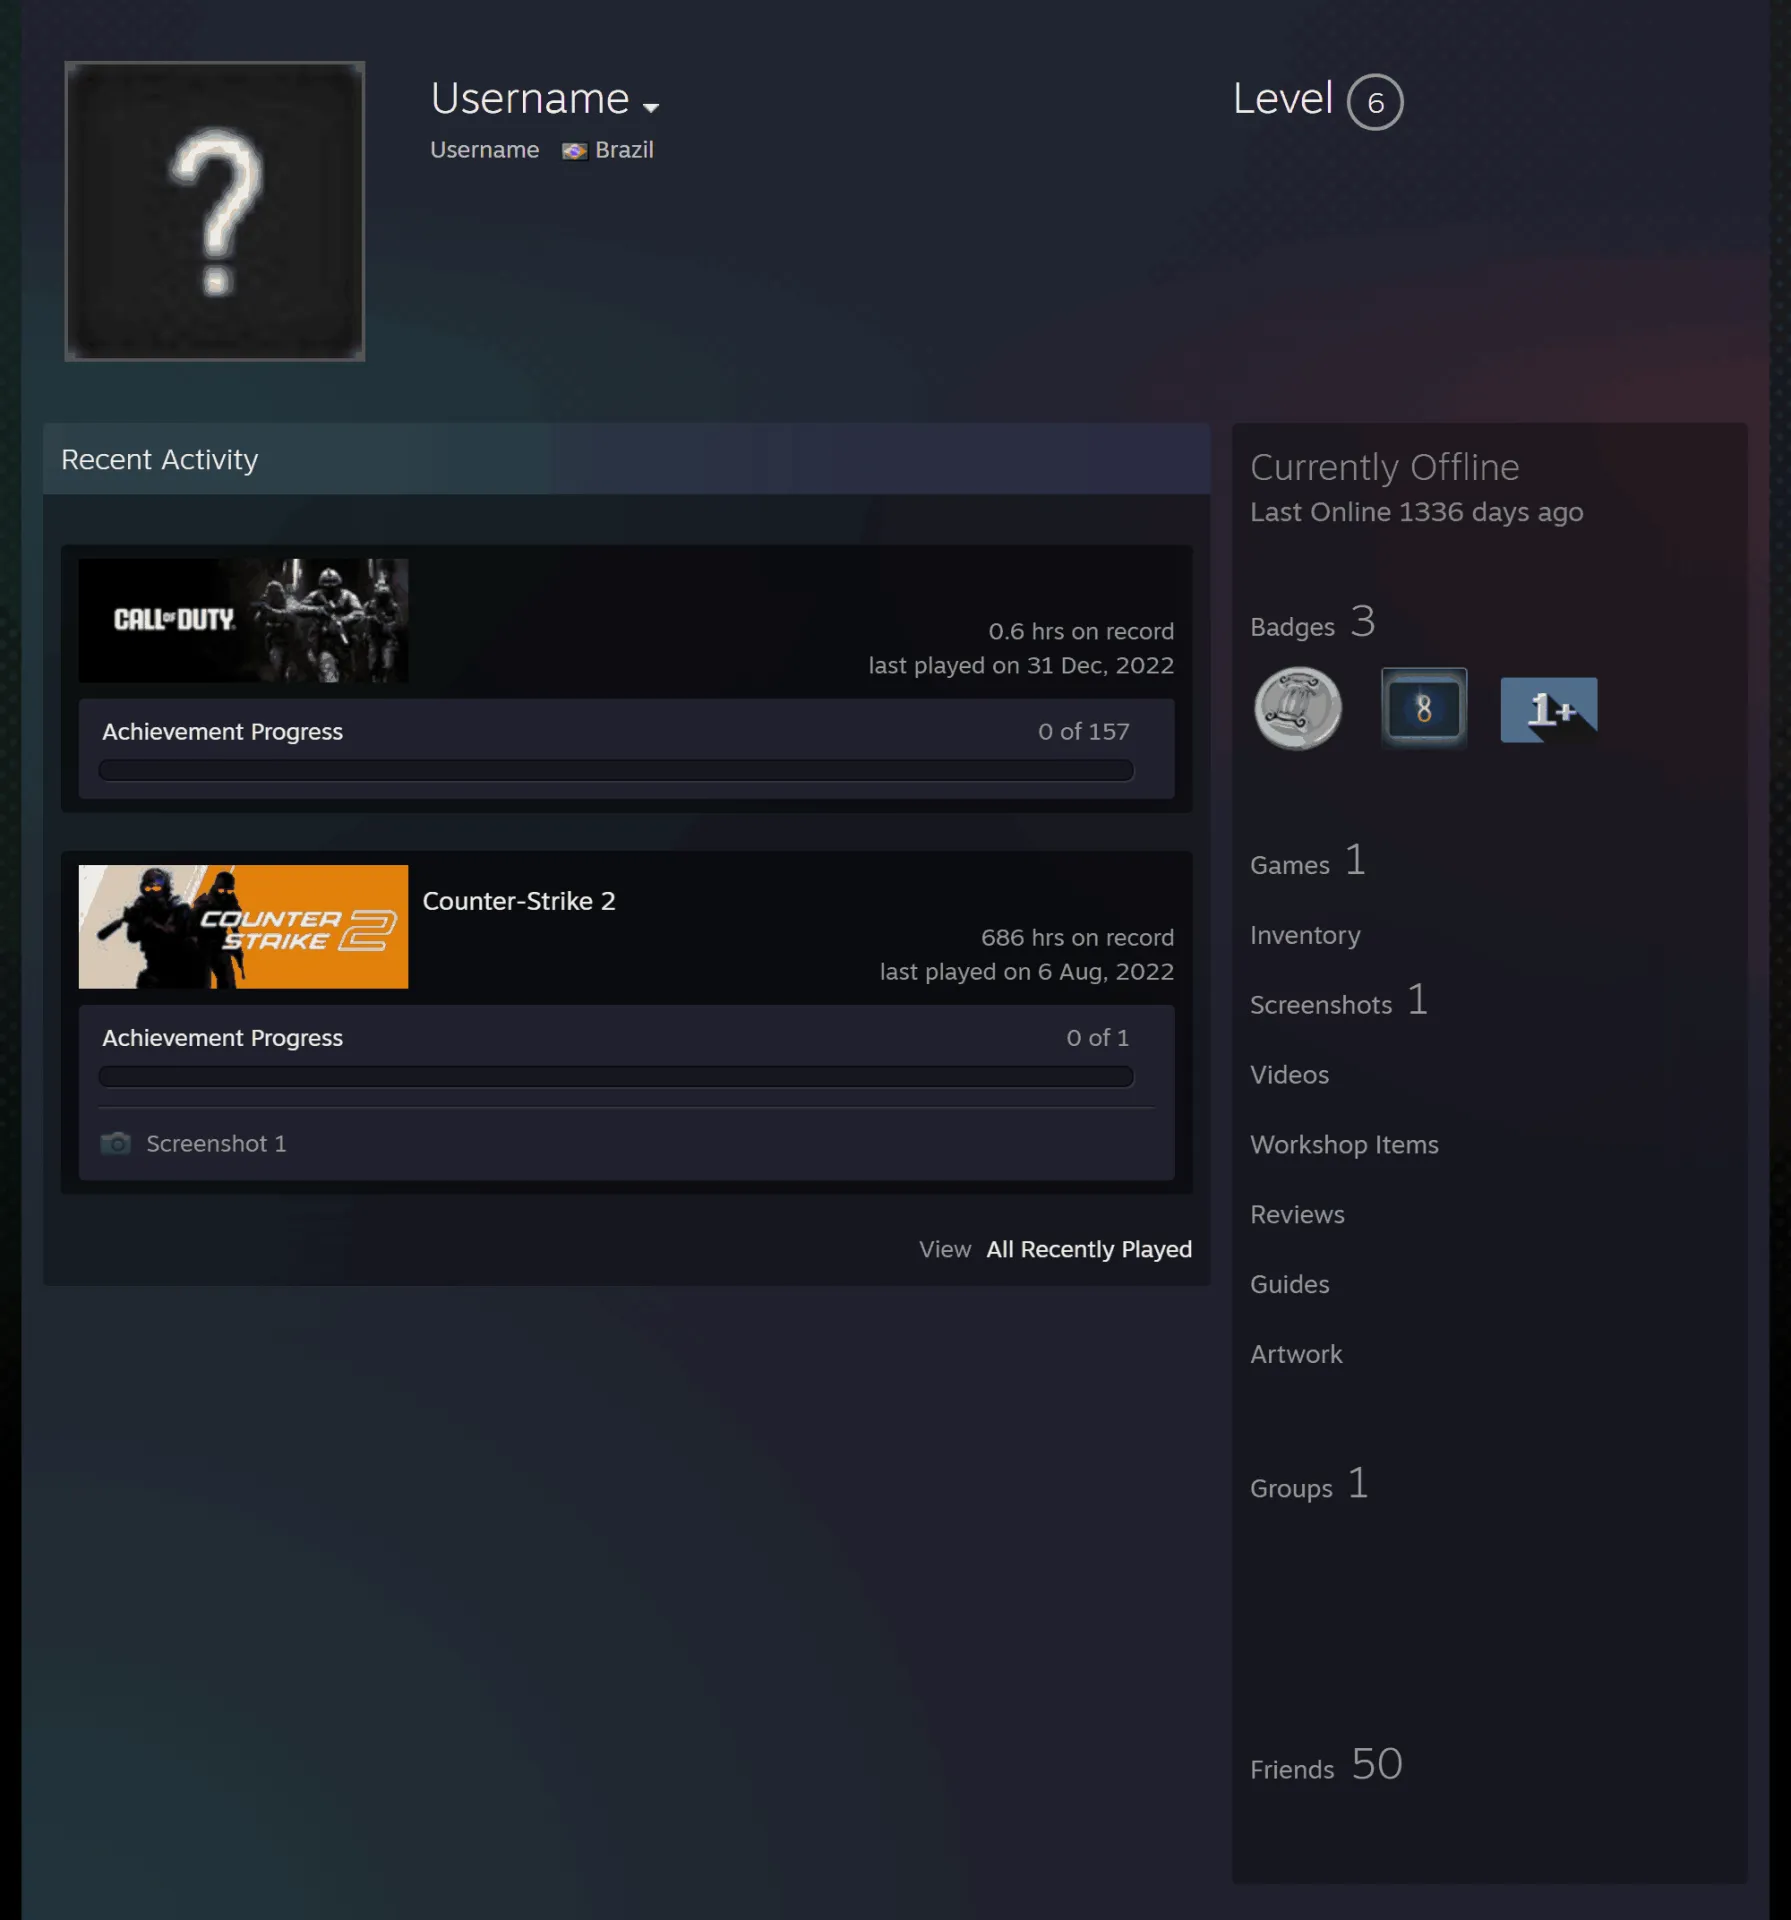Viewport: 1791px width, 1920px height.
Task: Click '686 hrs on record' text
Action: coord(1077,938)
